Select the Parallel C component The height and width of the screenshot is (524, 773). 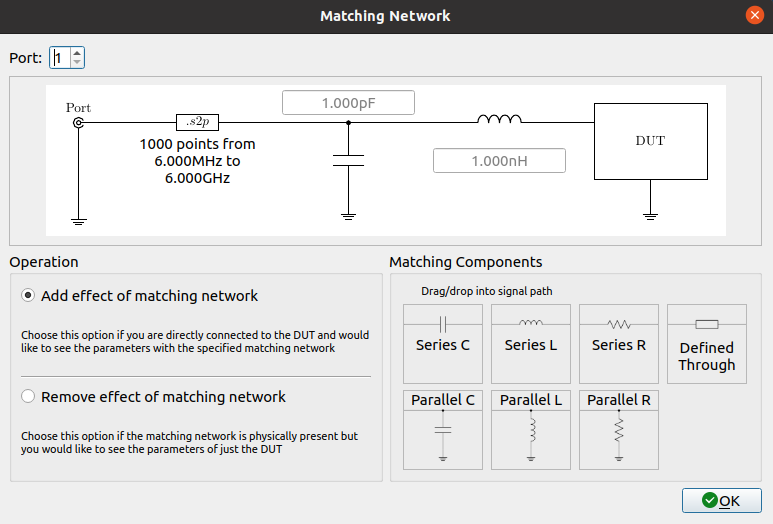(443, 429)
